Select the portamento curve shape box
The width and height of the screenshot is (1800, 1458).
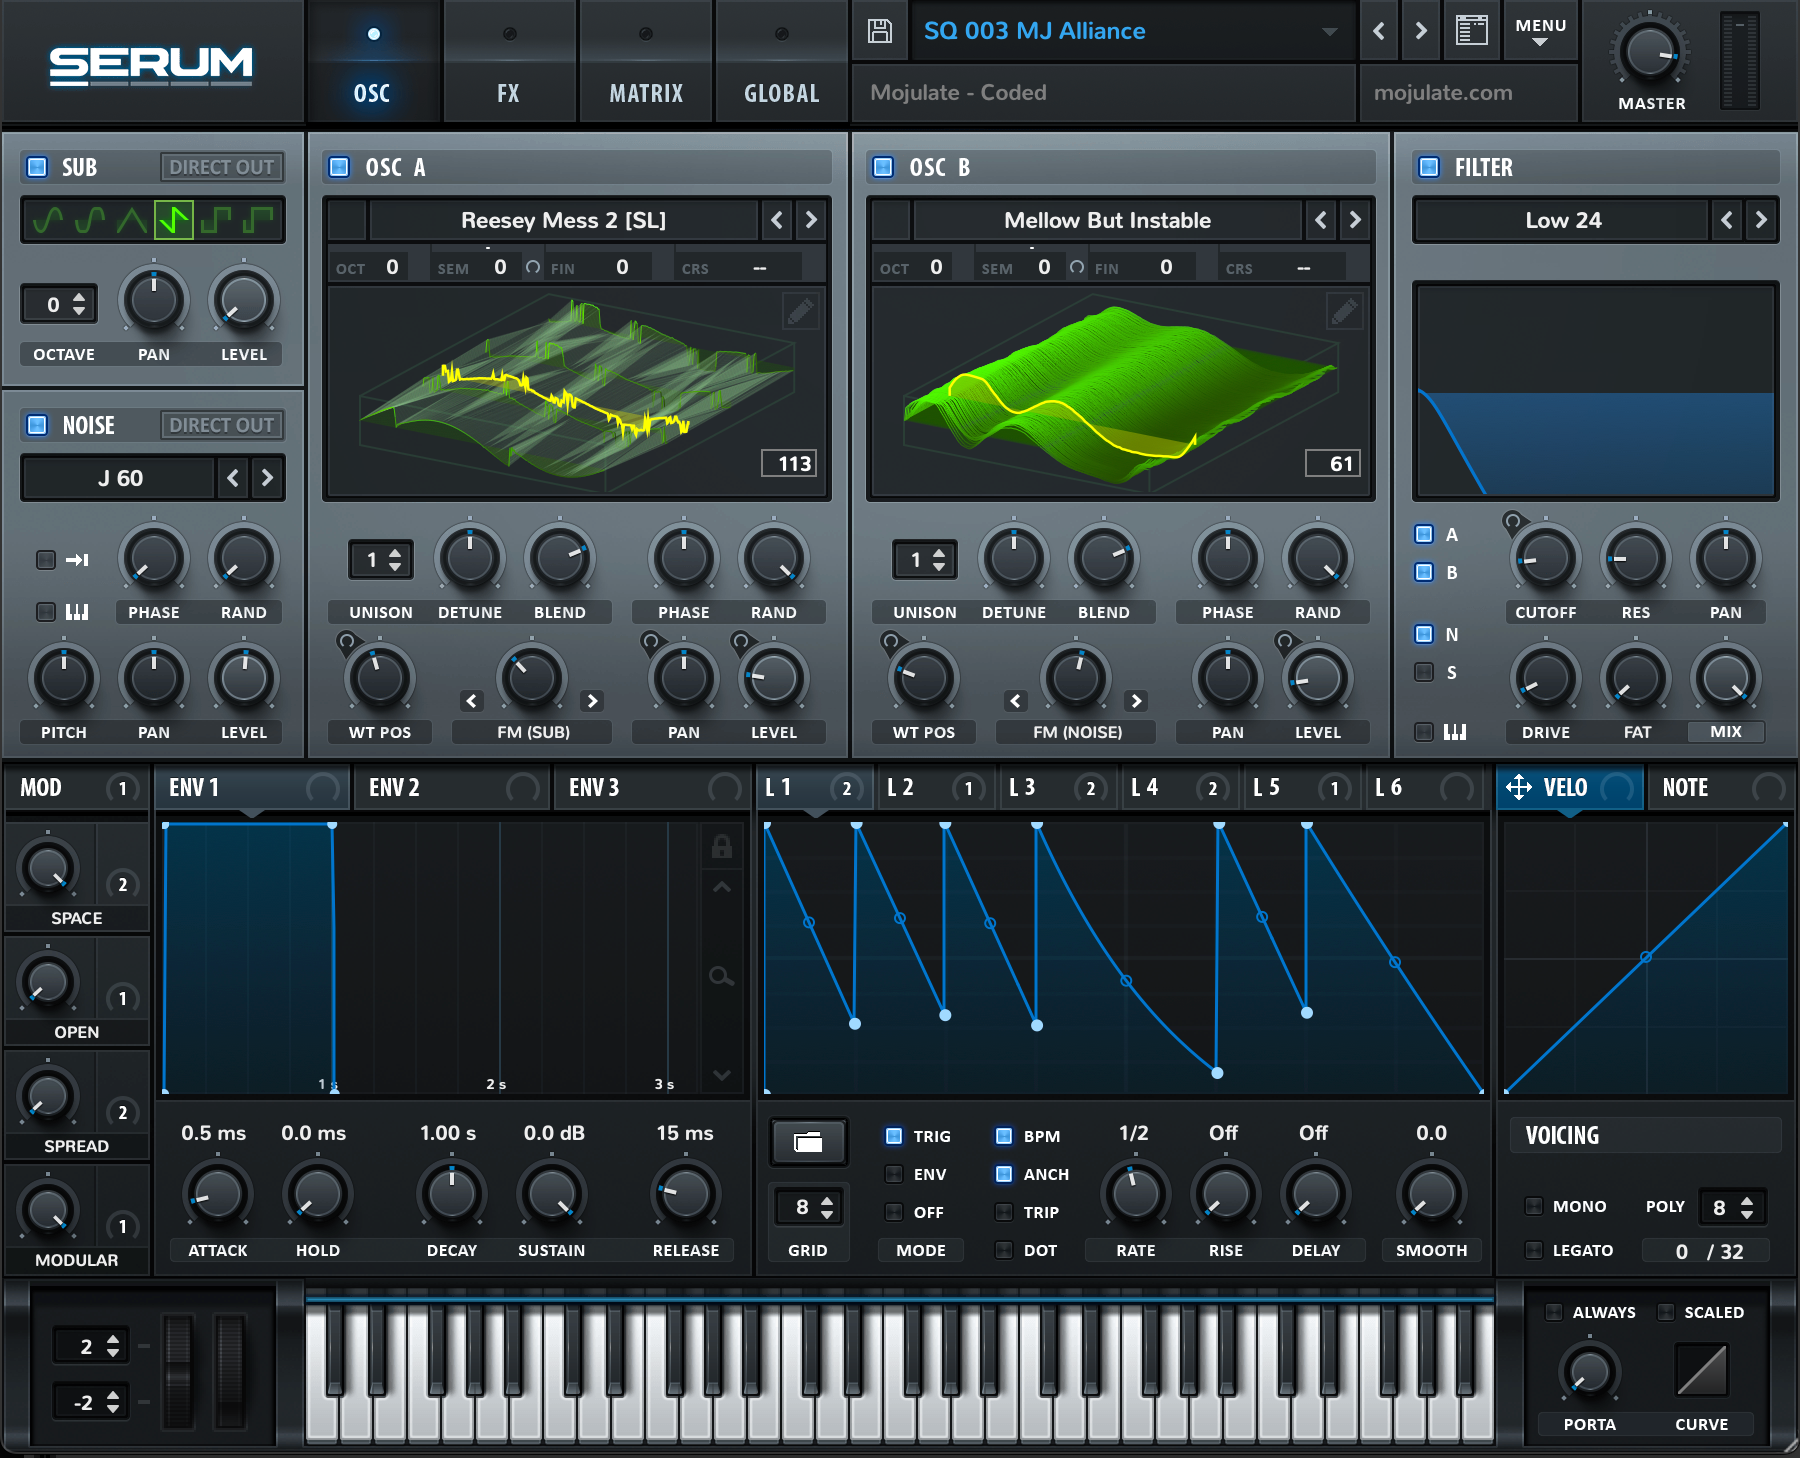click(1701, 1370)
